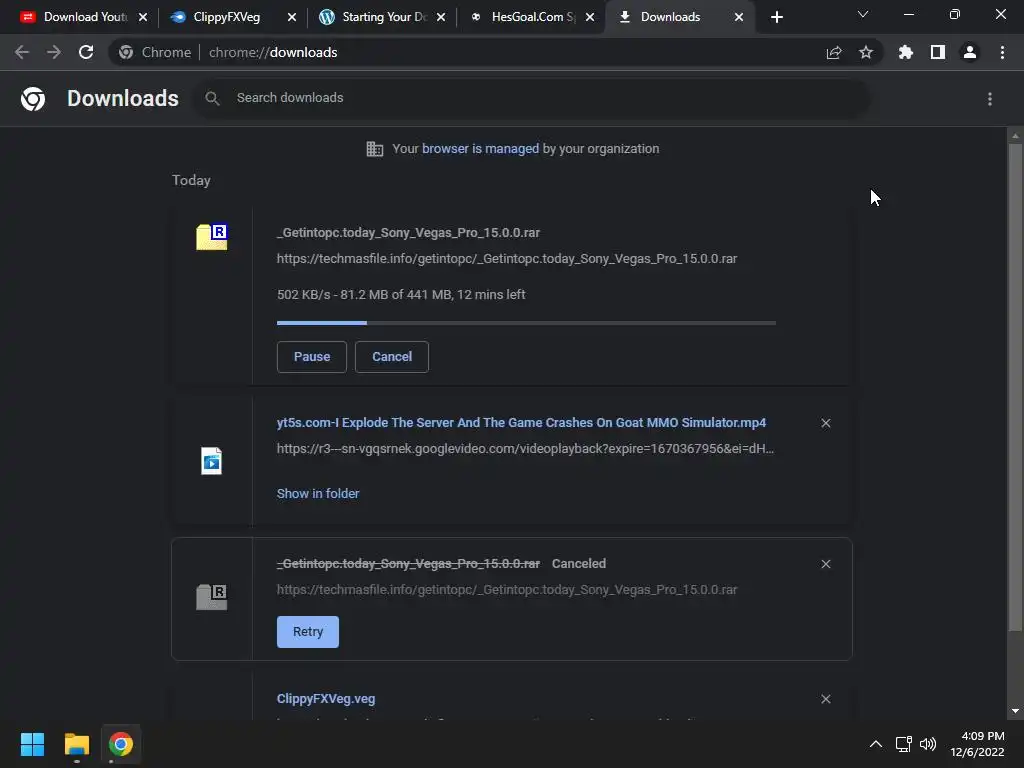Click the Chrome taskbar icon
The width and height of the screenshot is (1024, 768).
120,744
